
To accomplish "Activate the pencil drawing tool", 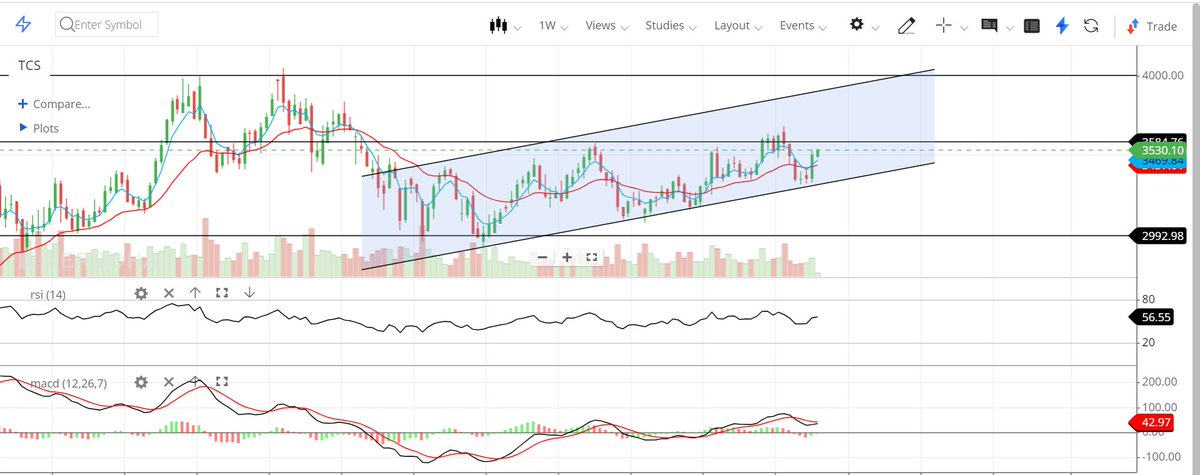I will 907,26.
